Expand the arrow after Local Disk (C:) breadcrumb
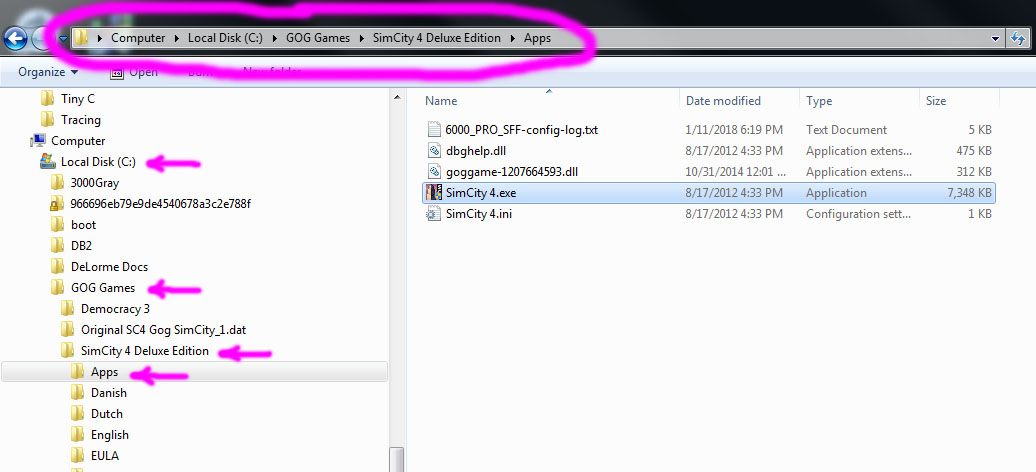The image size is (1036, 472). tap(274, 38)
